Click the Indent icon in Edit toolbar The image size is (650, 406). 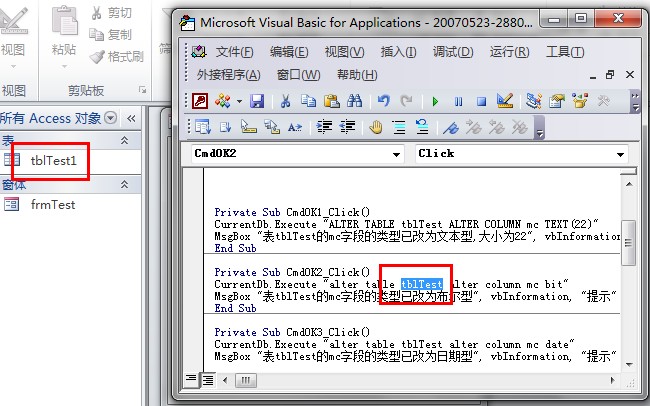pos(324,127)
